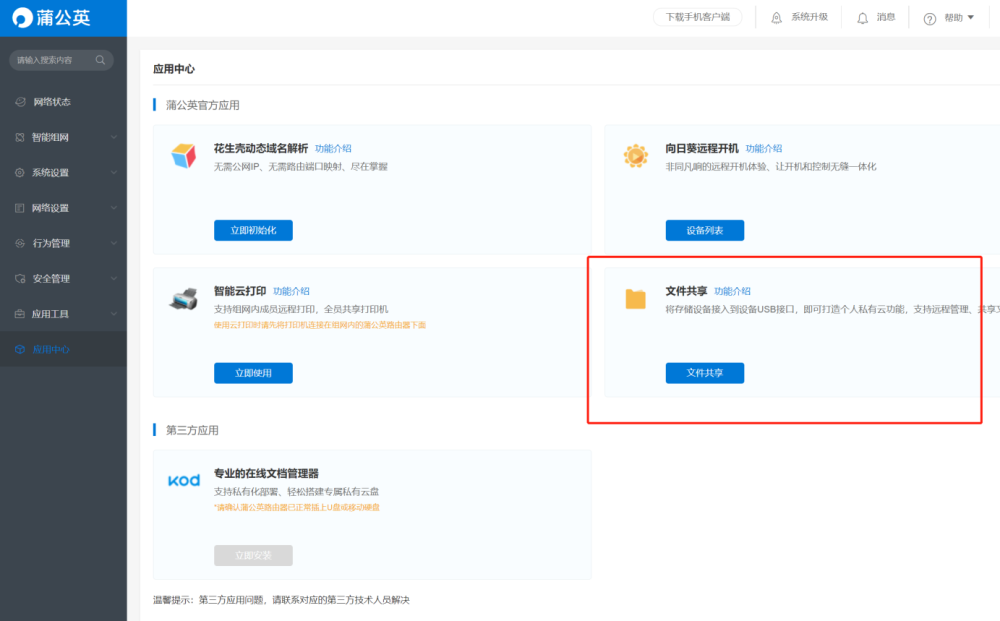Screen dimensions: 1000x621
Task: Open 消息 notifications bell
Action: (876, 17)
